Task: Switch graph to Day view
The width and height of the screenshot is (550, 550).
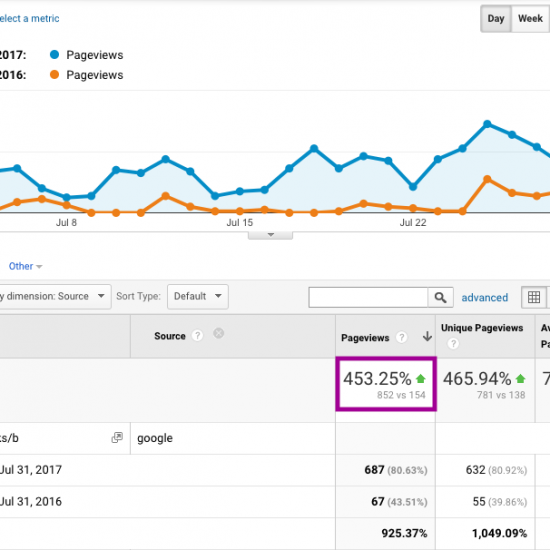Action: [496, 19]
